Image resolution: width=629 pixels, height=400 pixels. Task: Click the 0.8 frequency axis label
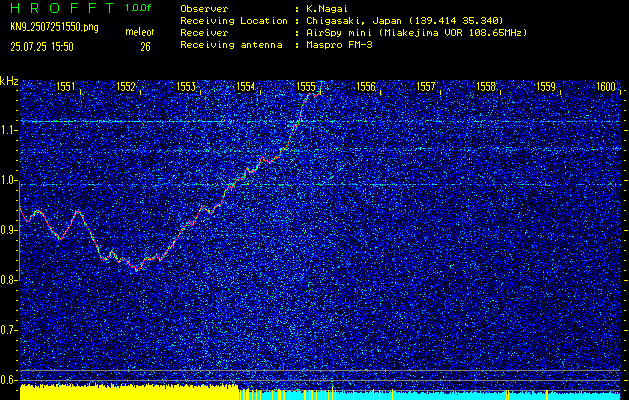coord(7,280)
